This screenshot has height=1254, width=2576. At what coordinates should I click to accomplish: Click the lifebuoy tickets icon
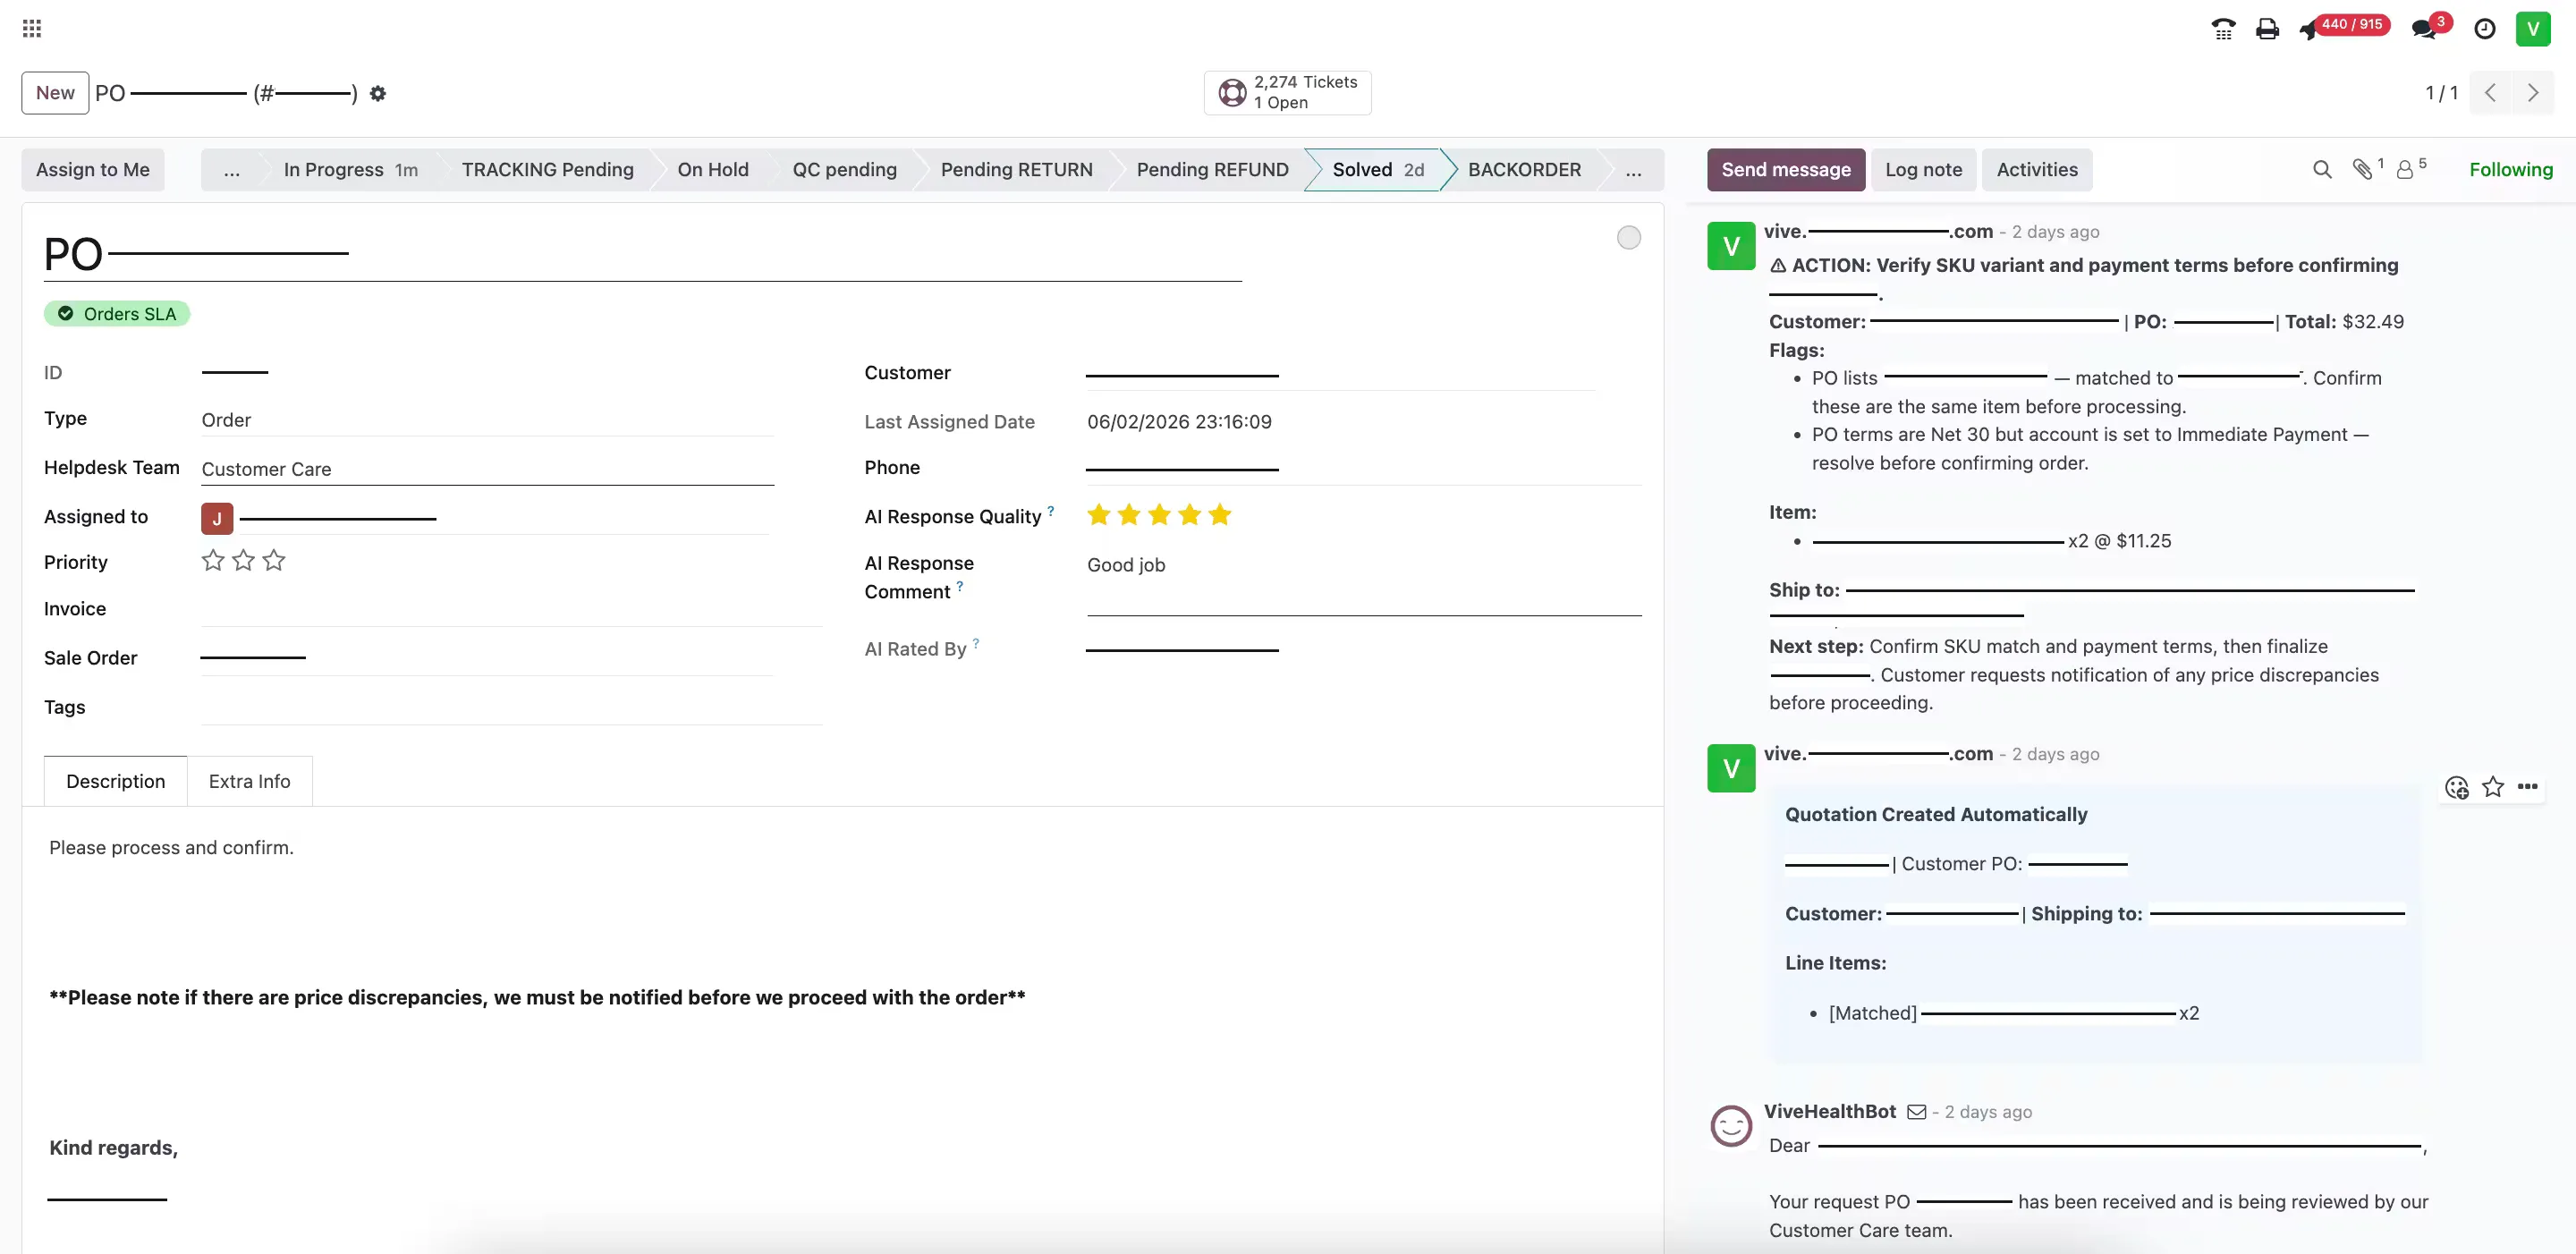pyautogui.click(x=1232, y=93)
